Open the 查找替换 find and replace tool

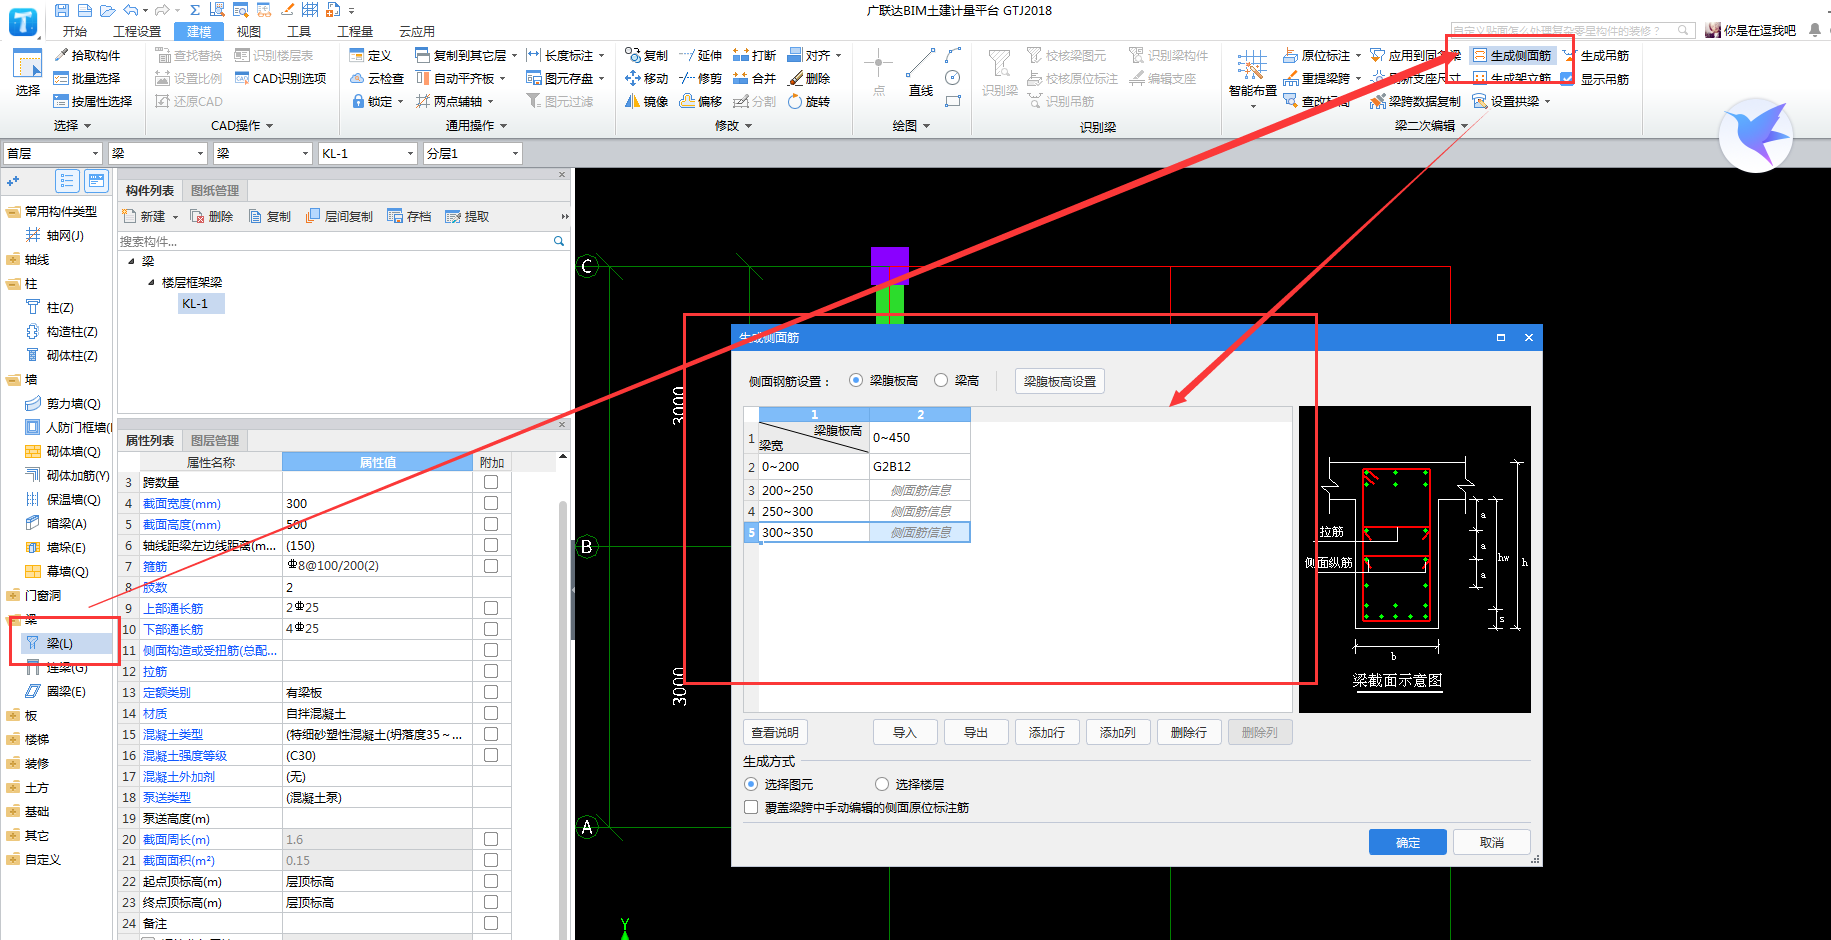[x=189, y=55]
